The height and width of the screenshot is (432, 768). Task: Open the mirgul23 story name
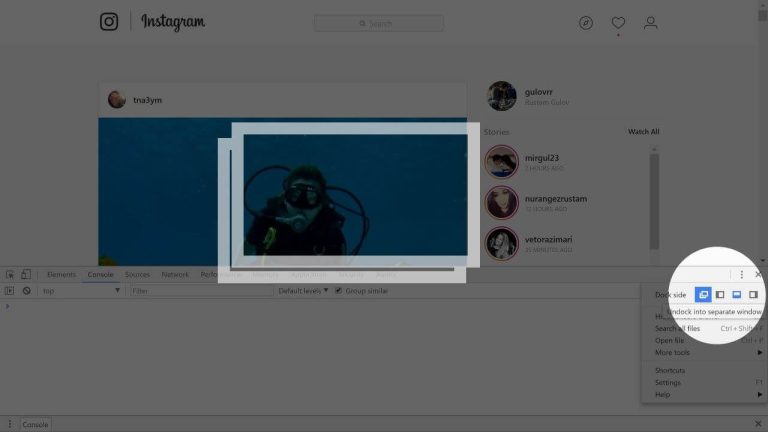(x=542, y=158)
